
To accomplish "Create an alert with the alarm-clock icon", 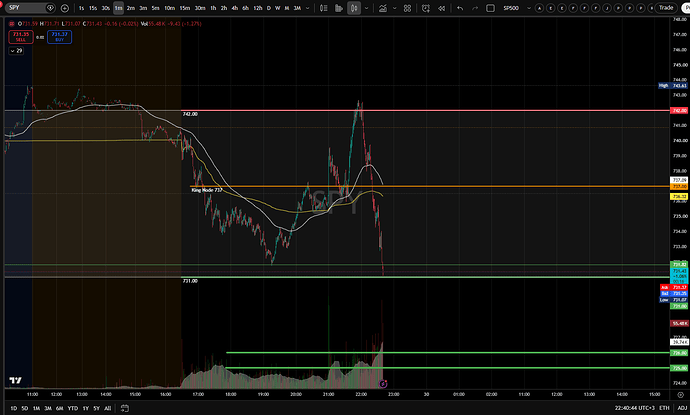I will (426, 8).
